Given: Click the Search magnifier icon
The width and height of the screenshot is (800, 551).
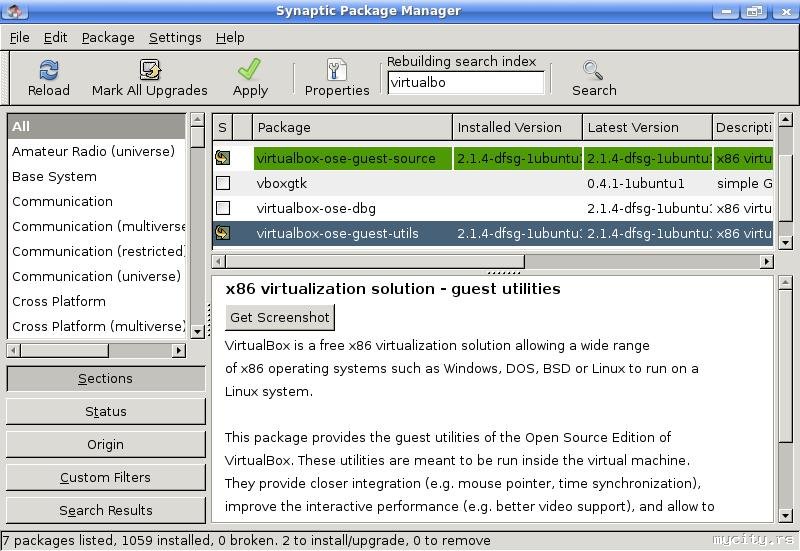Looking at the screenshot, I should tap(593, 70).
